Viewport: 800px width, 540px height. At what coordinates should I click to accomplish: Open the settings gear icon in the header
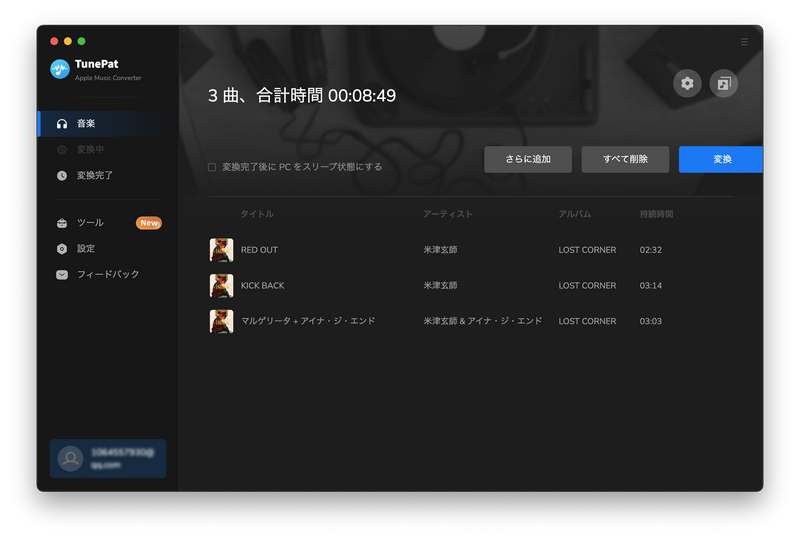click(x=687, y=83)
